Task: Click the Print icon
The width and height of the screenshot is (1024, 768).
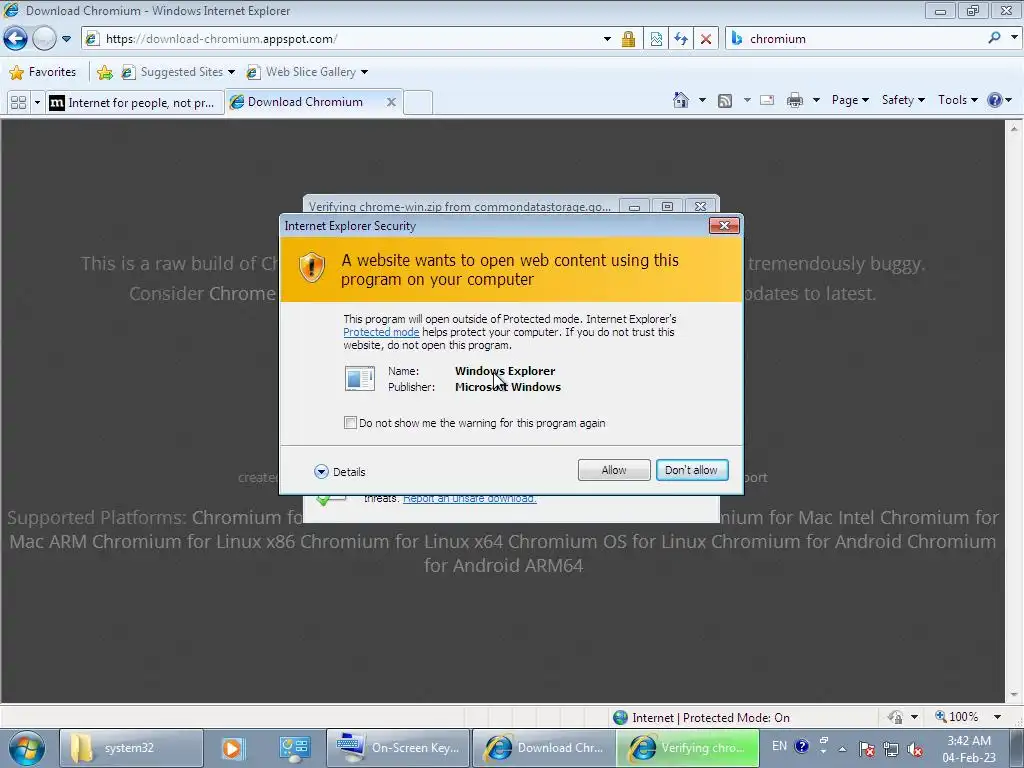Action: 795,100
